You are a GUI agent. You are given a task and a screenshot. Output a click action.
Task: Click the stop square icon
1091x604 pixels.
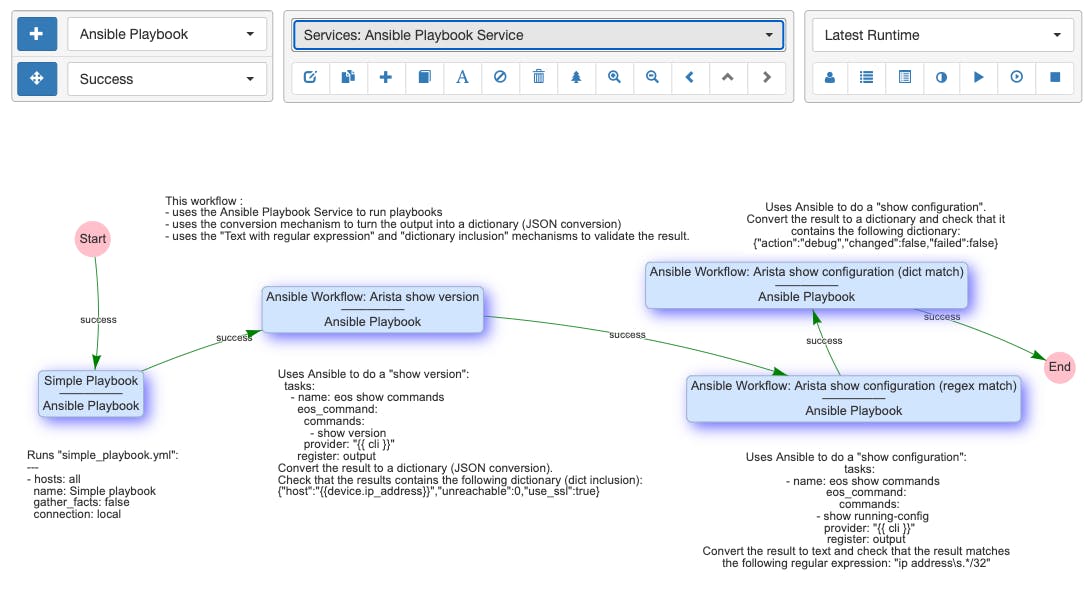[x=1055, y=77]
